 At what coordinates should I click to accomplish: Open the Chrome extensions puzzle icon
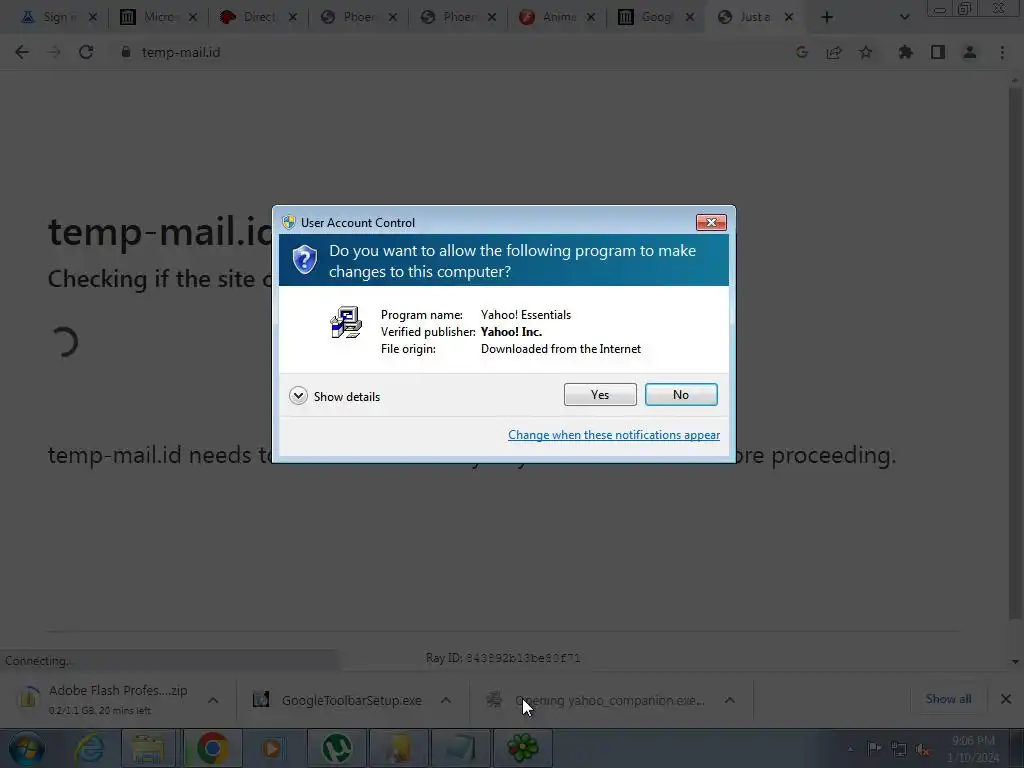tap(905, 52)
